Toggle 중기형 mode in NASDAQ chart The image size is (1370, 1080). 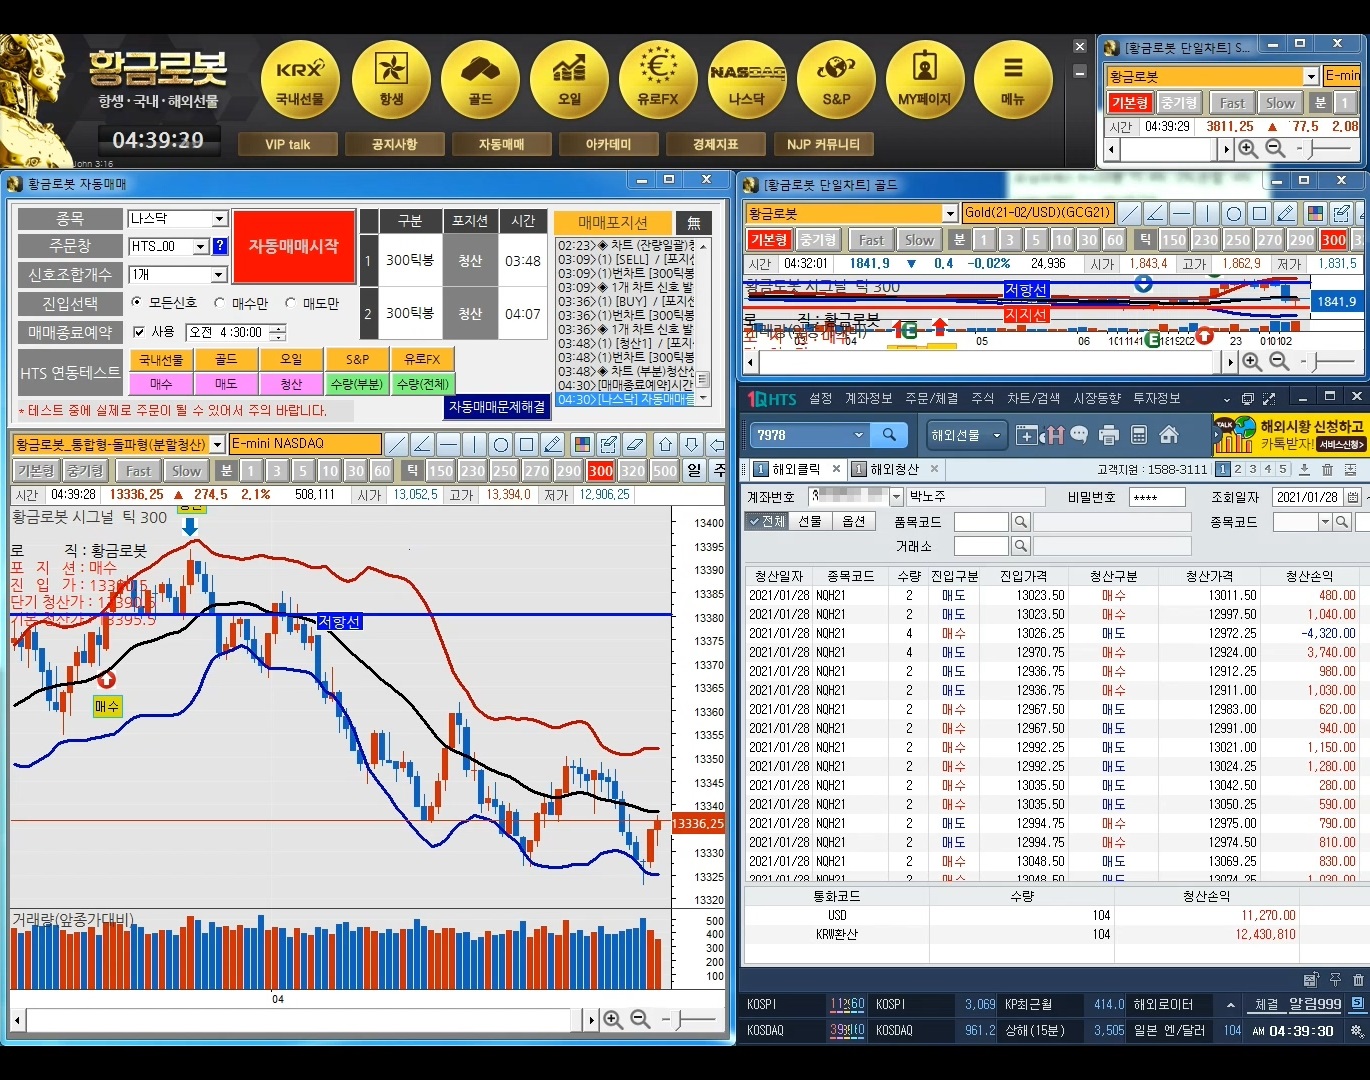(85, 471)
